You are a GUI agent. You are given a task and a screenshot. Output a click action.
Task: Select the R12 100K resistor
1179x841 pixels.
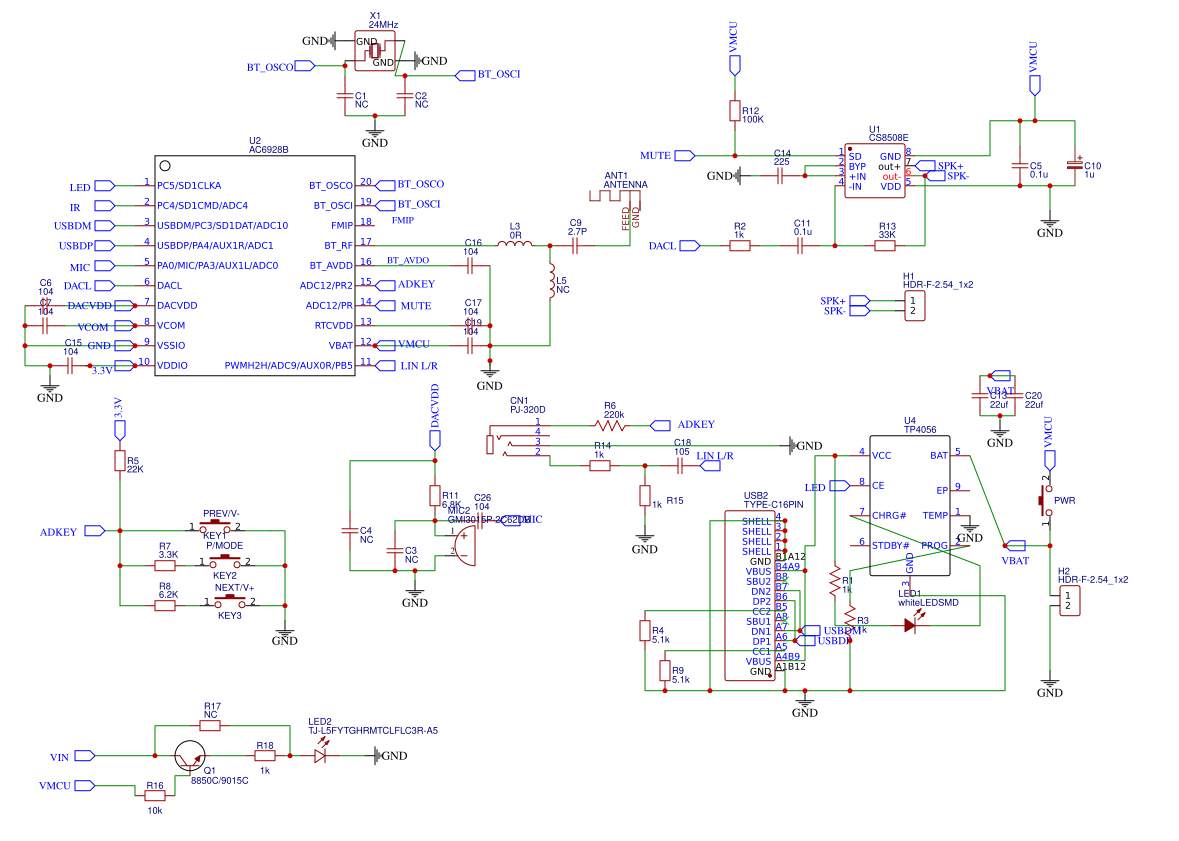click(735, 111)
